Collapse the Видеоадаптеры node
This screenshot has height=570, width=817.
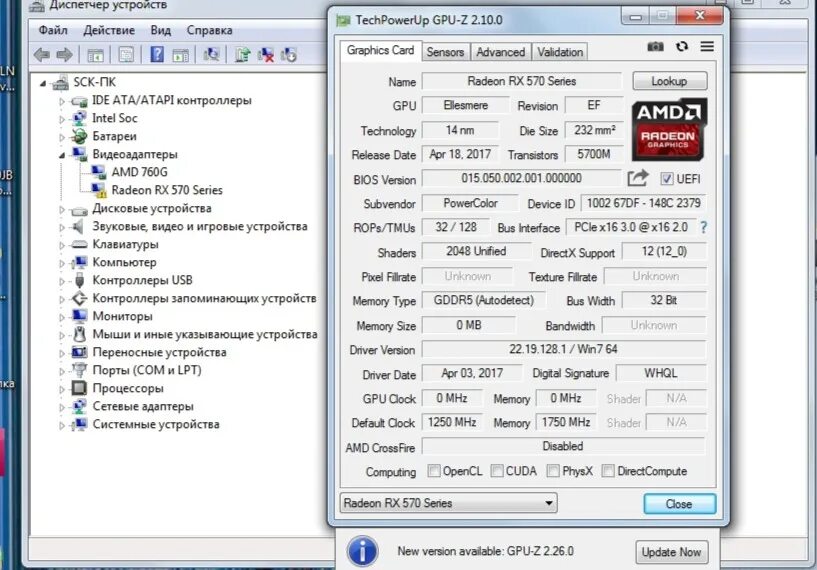tap(61, 155)
